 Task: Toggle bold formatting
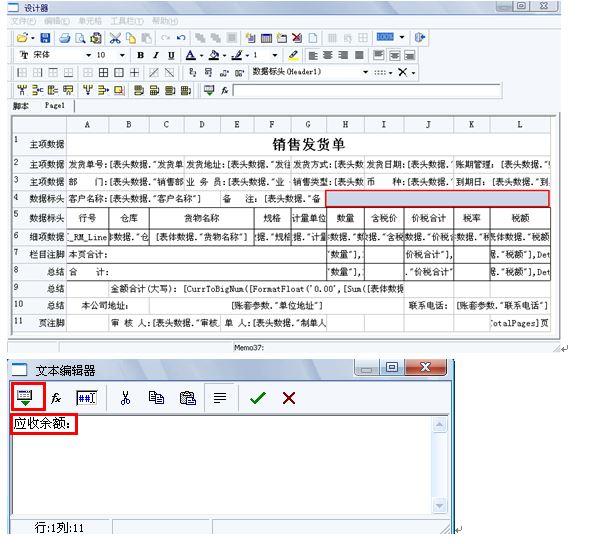[x=141, y=55]
